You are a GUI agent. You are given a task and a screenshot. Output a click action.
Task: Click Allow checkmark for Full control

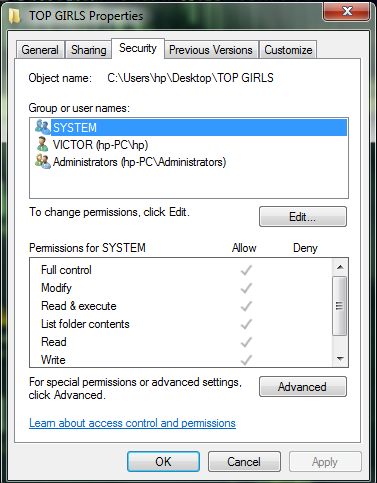pyautogui.click(x=246, y=270)
